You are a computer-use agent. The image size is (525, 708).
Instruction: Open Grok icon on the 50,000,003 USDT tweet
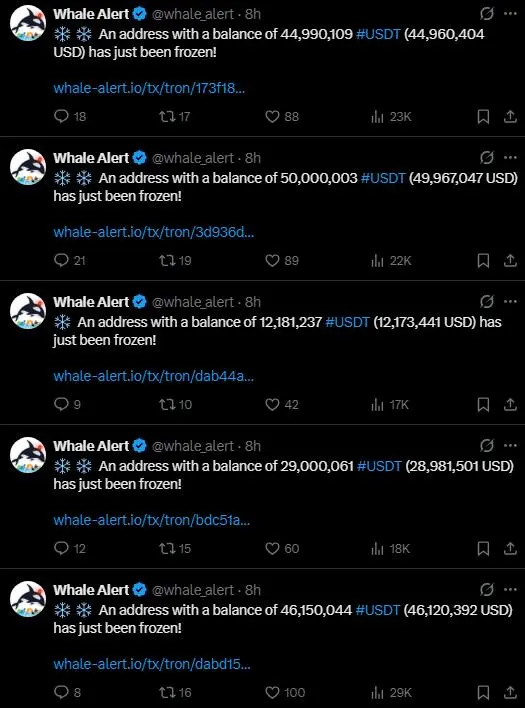click(487, 158)
